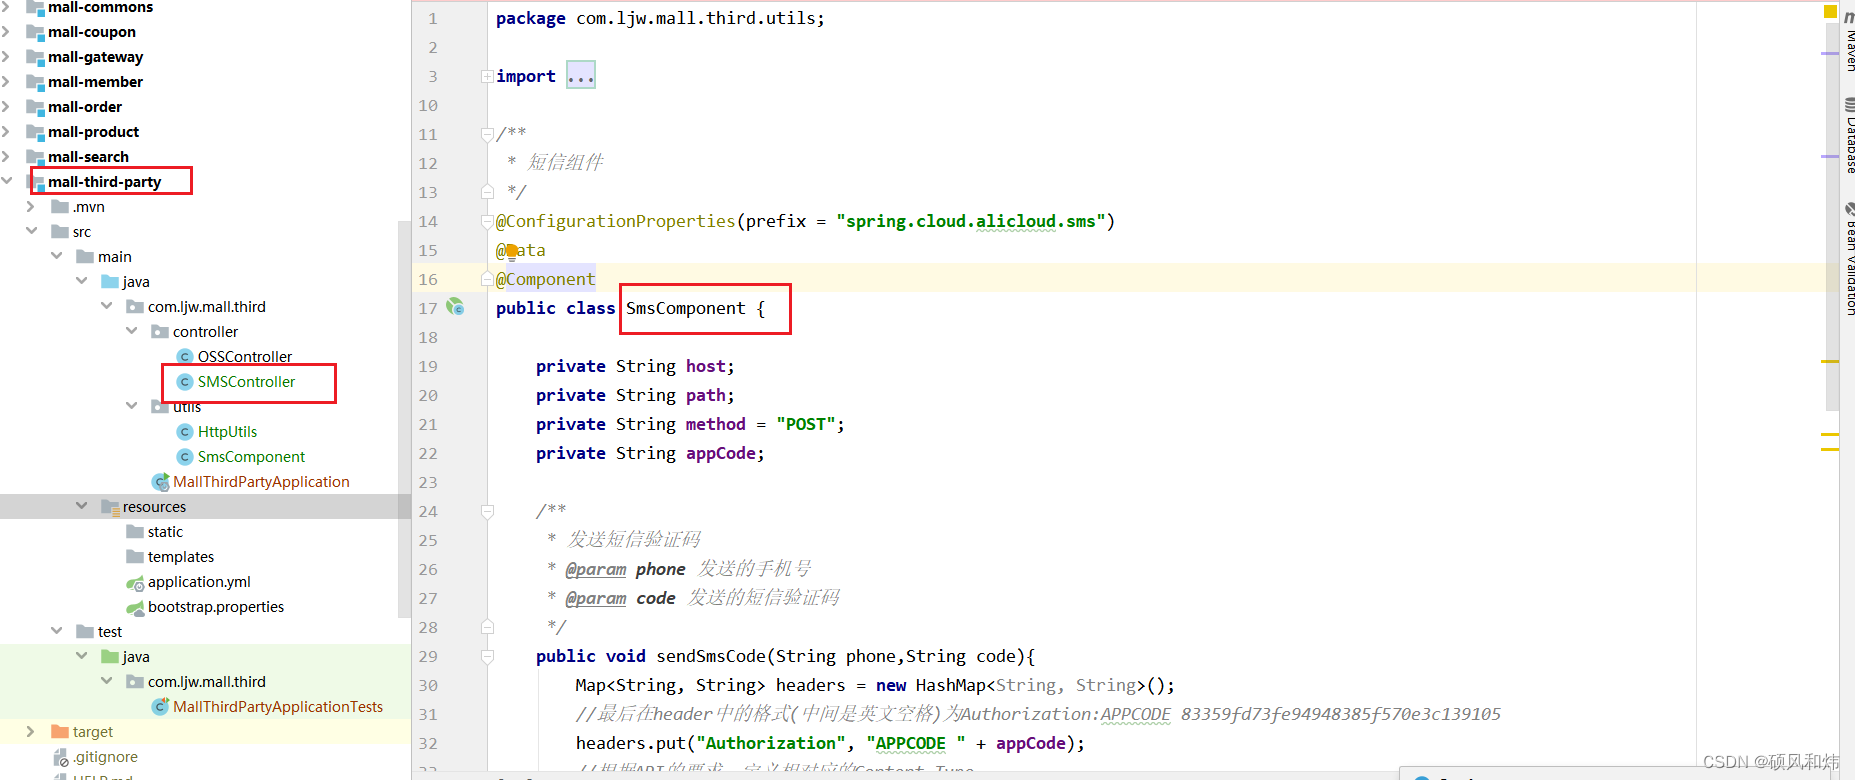Open OSSController class file
This screenshot has height=780, width=1855.
[x=245, y=357]
